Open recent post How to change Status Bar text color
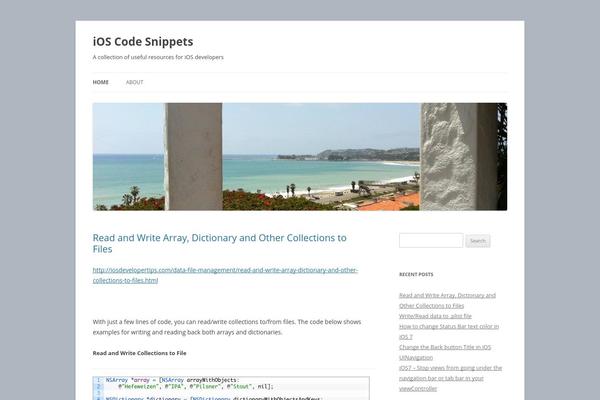The height and width of the screenshot is (400, 600). (x=449, y=331)
